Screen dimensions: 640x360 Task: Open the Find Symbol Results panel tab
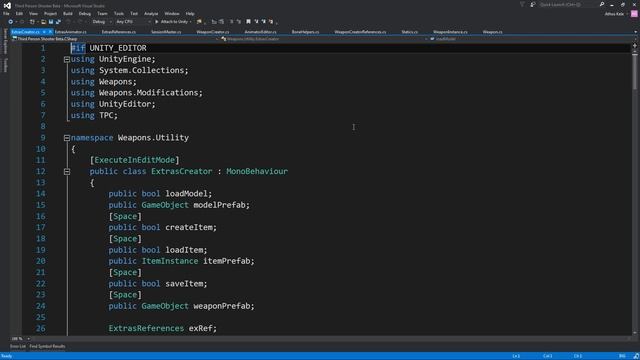point(47,347)
